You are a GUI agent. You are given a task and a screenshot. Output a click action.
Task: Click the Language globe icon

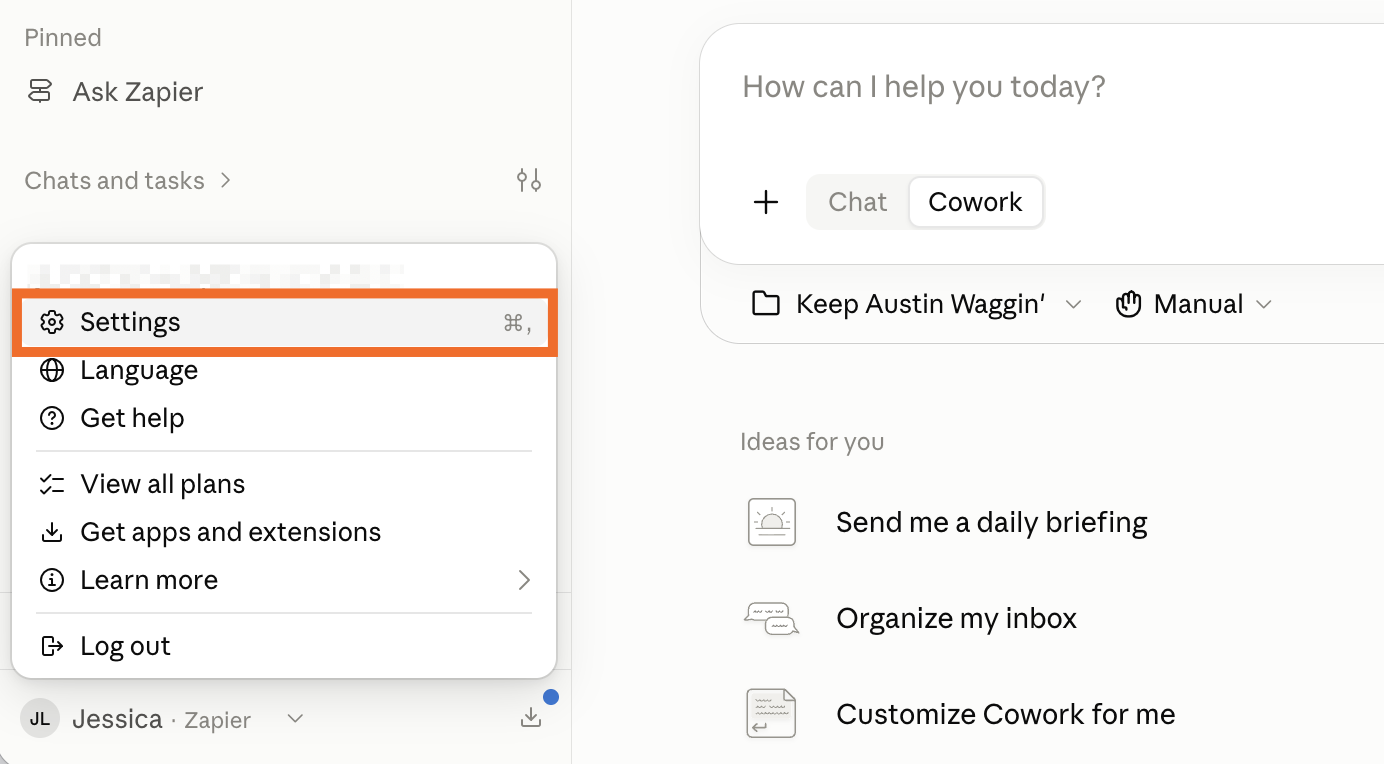[52, 370]
